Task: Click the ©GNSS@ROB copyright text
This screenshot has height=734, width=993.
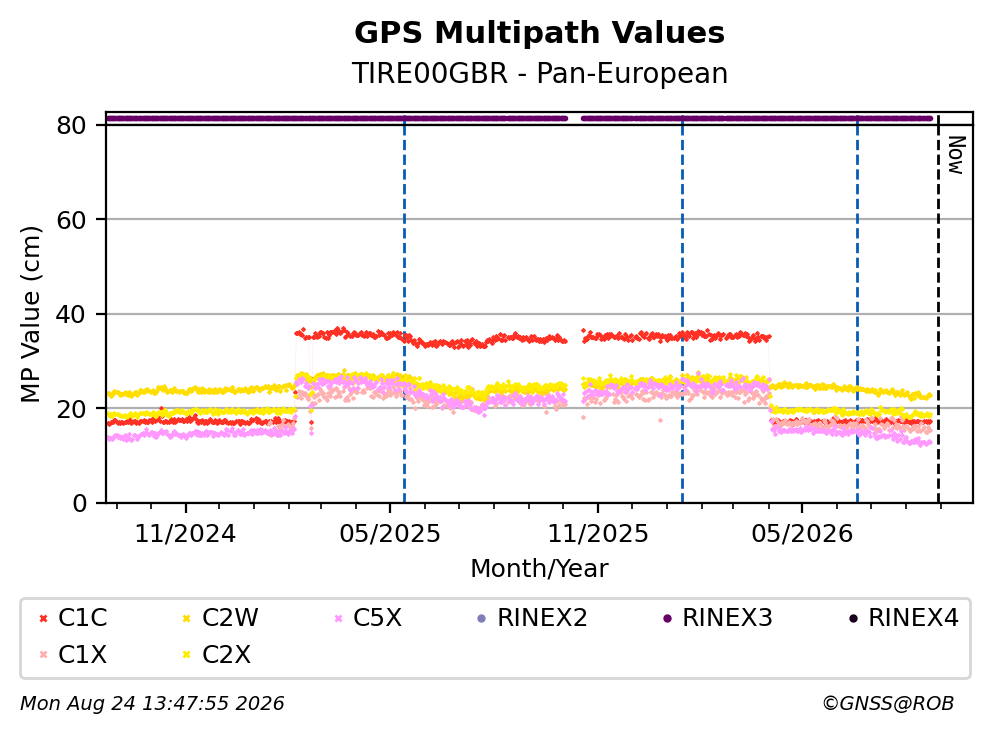Action: pos(888,704)
